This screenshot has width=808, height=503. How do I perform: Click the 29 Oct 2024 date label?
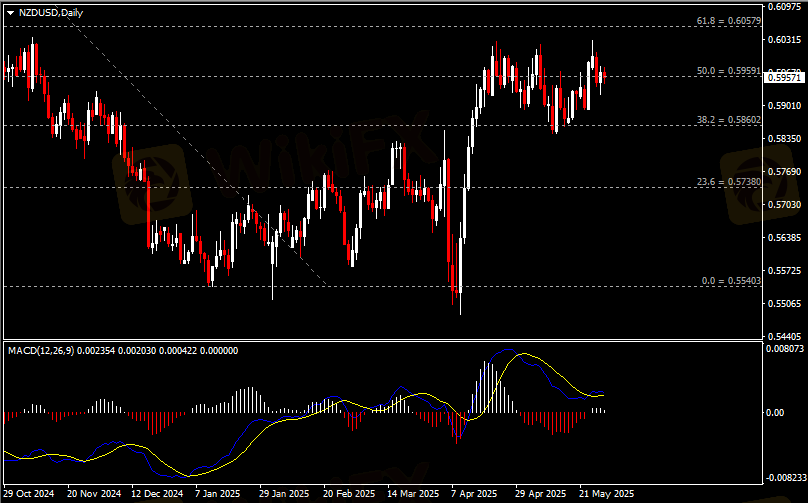[x=30, y=494]
